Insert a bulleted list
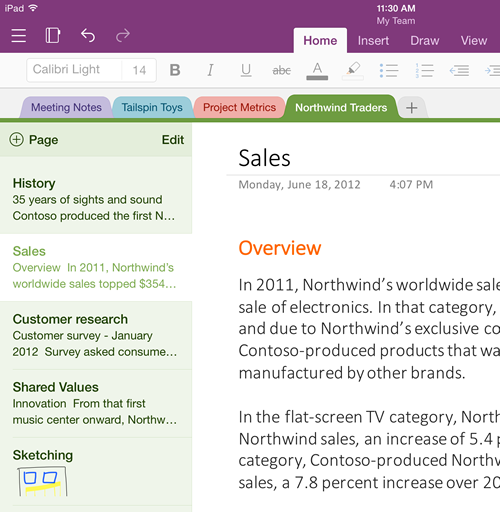The height and width of the screenshot is (512, 500). coord(389,70)
